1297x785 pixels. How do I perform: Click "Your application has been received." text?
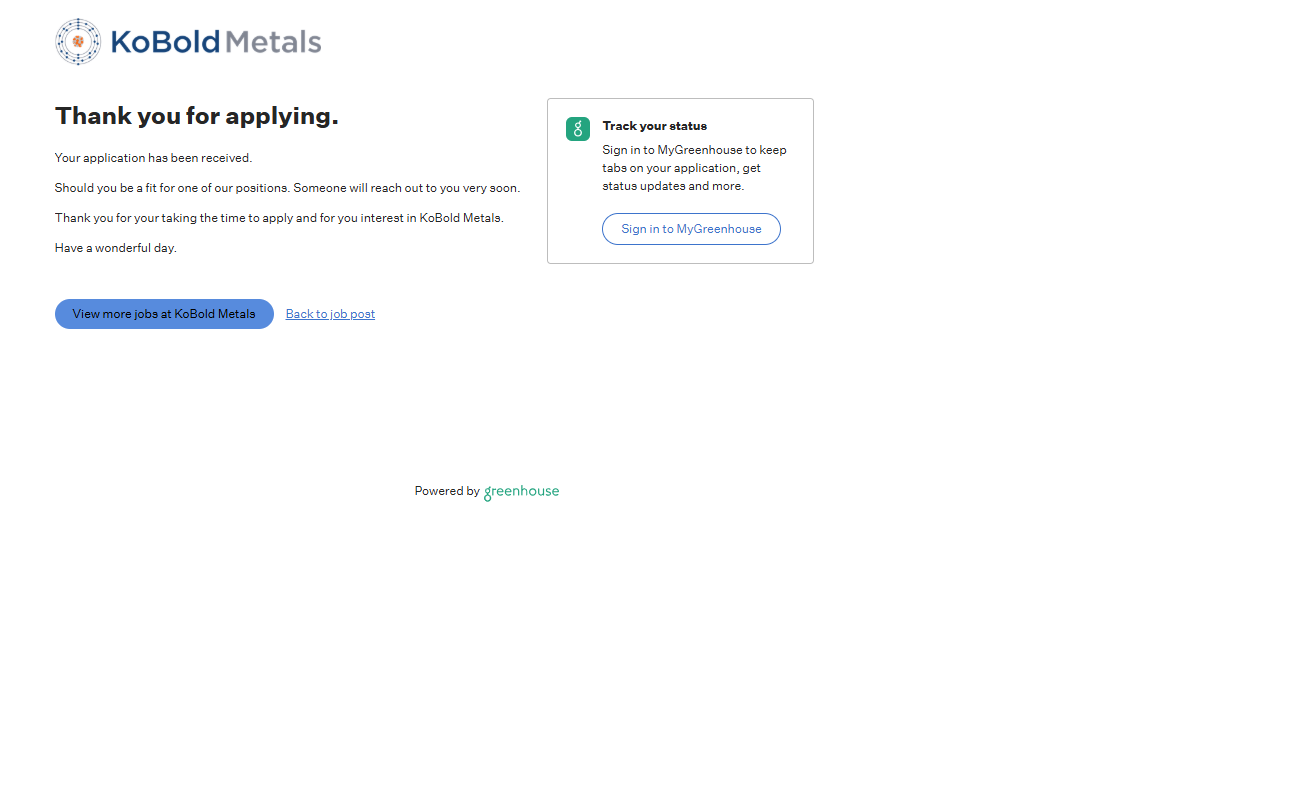[153, 158]
